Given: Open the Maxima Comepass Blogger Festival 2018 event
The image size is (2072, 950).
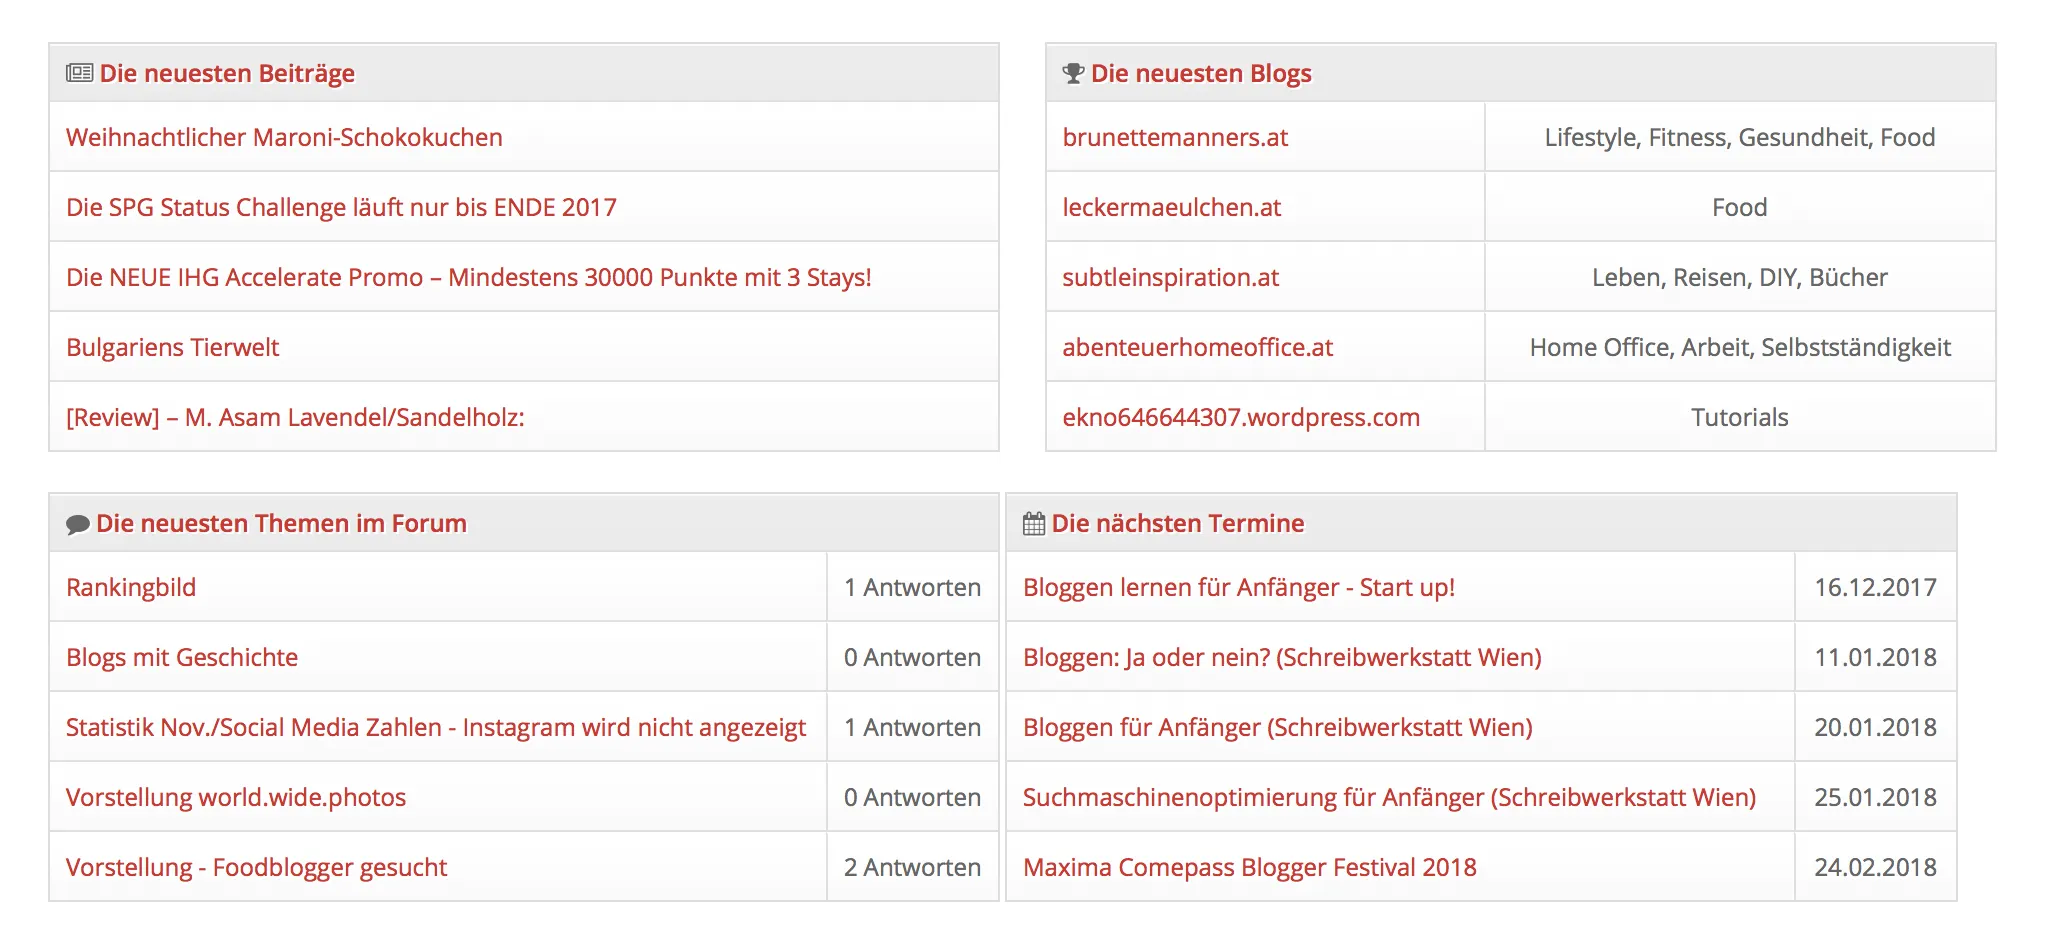Looking at the screenshot, I should coord(1249,867).
